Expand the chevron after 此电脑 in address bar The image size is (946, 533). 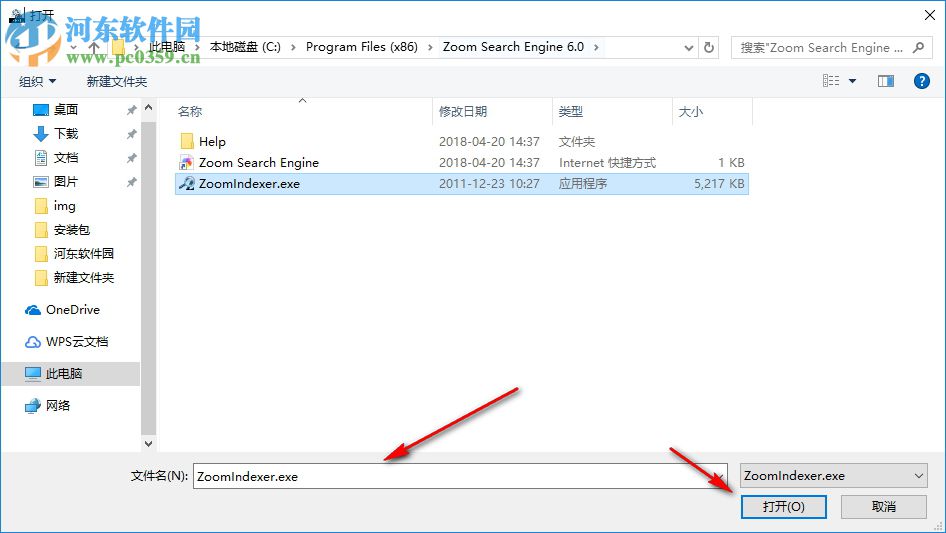coord(197,47)
